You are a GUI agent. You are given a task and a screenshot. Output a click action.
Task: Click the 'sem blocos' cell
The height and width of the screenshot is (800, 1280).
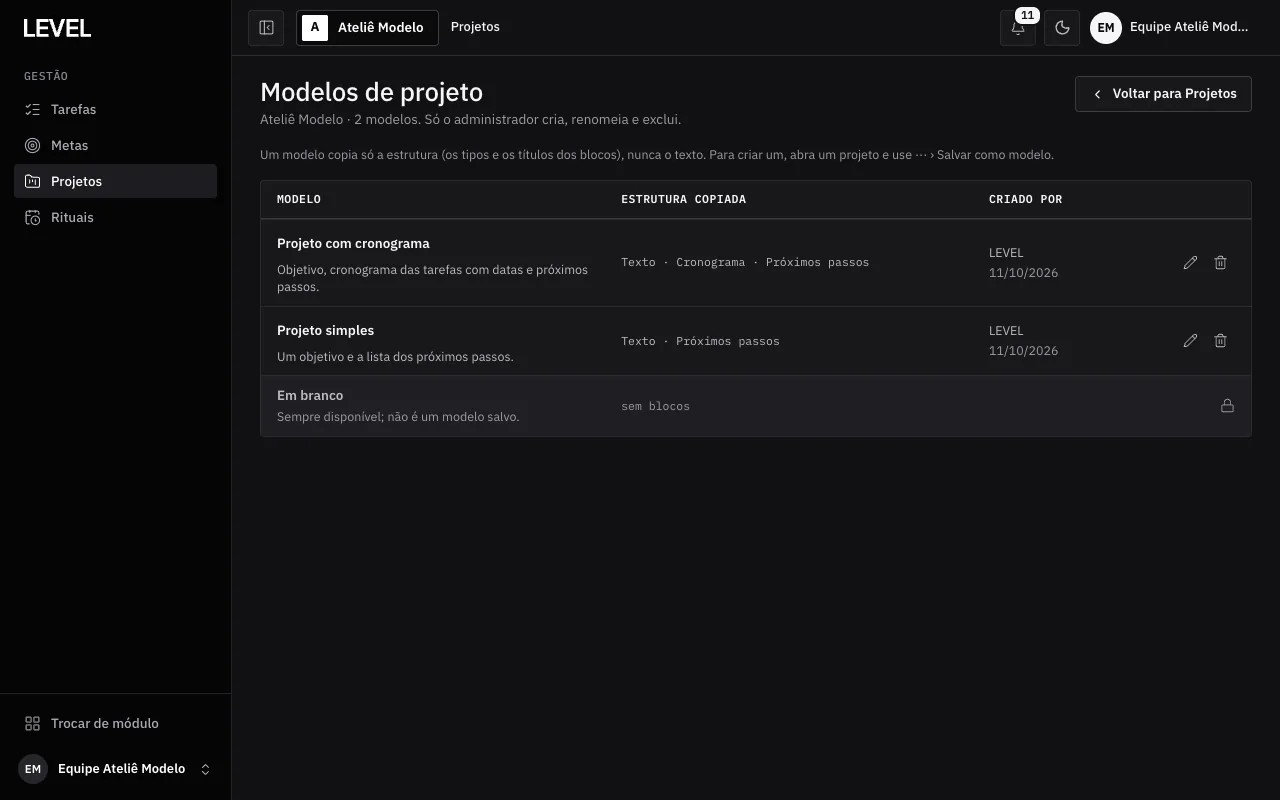click(x=655, y=406)
